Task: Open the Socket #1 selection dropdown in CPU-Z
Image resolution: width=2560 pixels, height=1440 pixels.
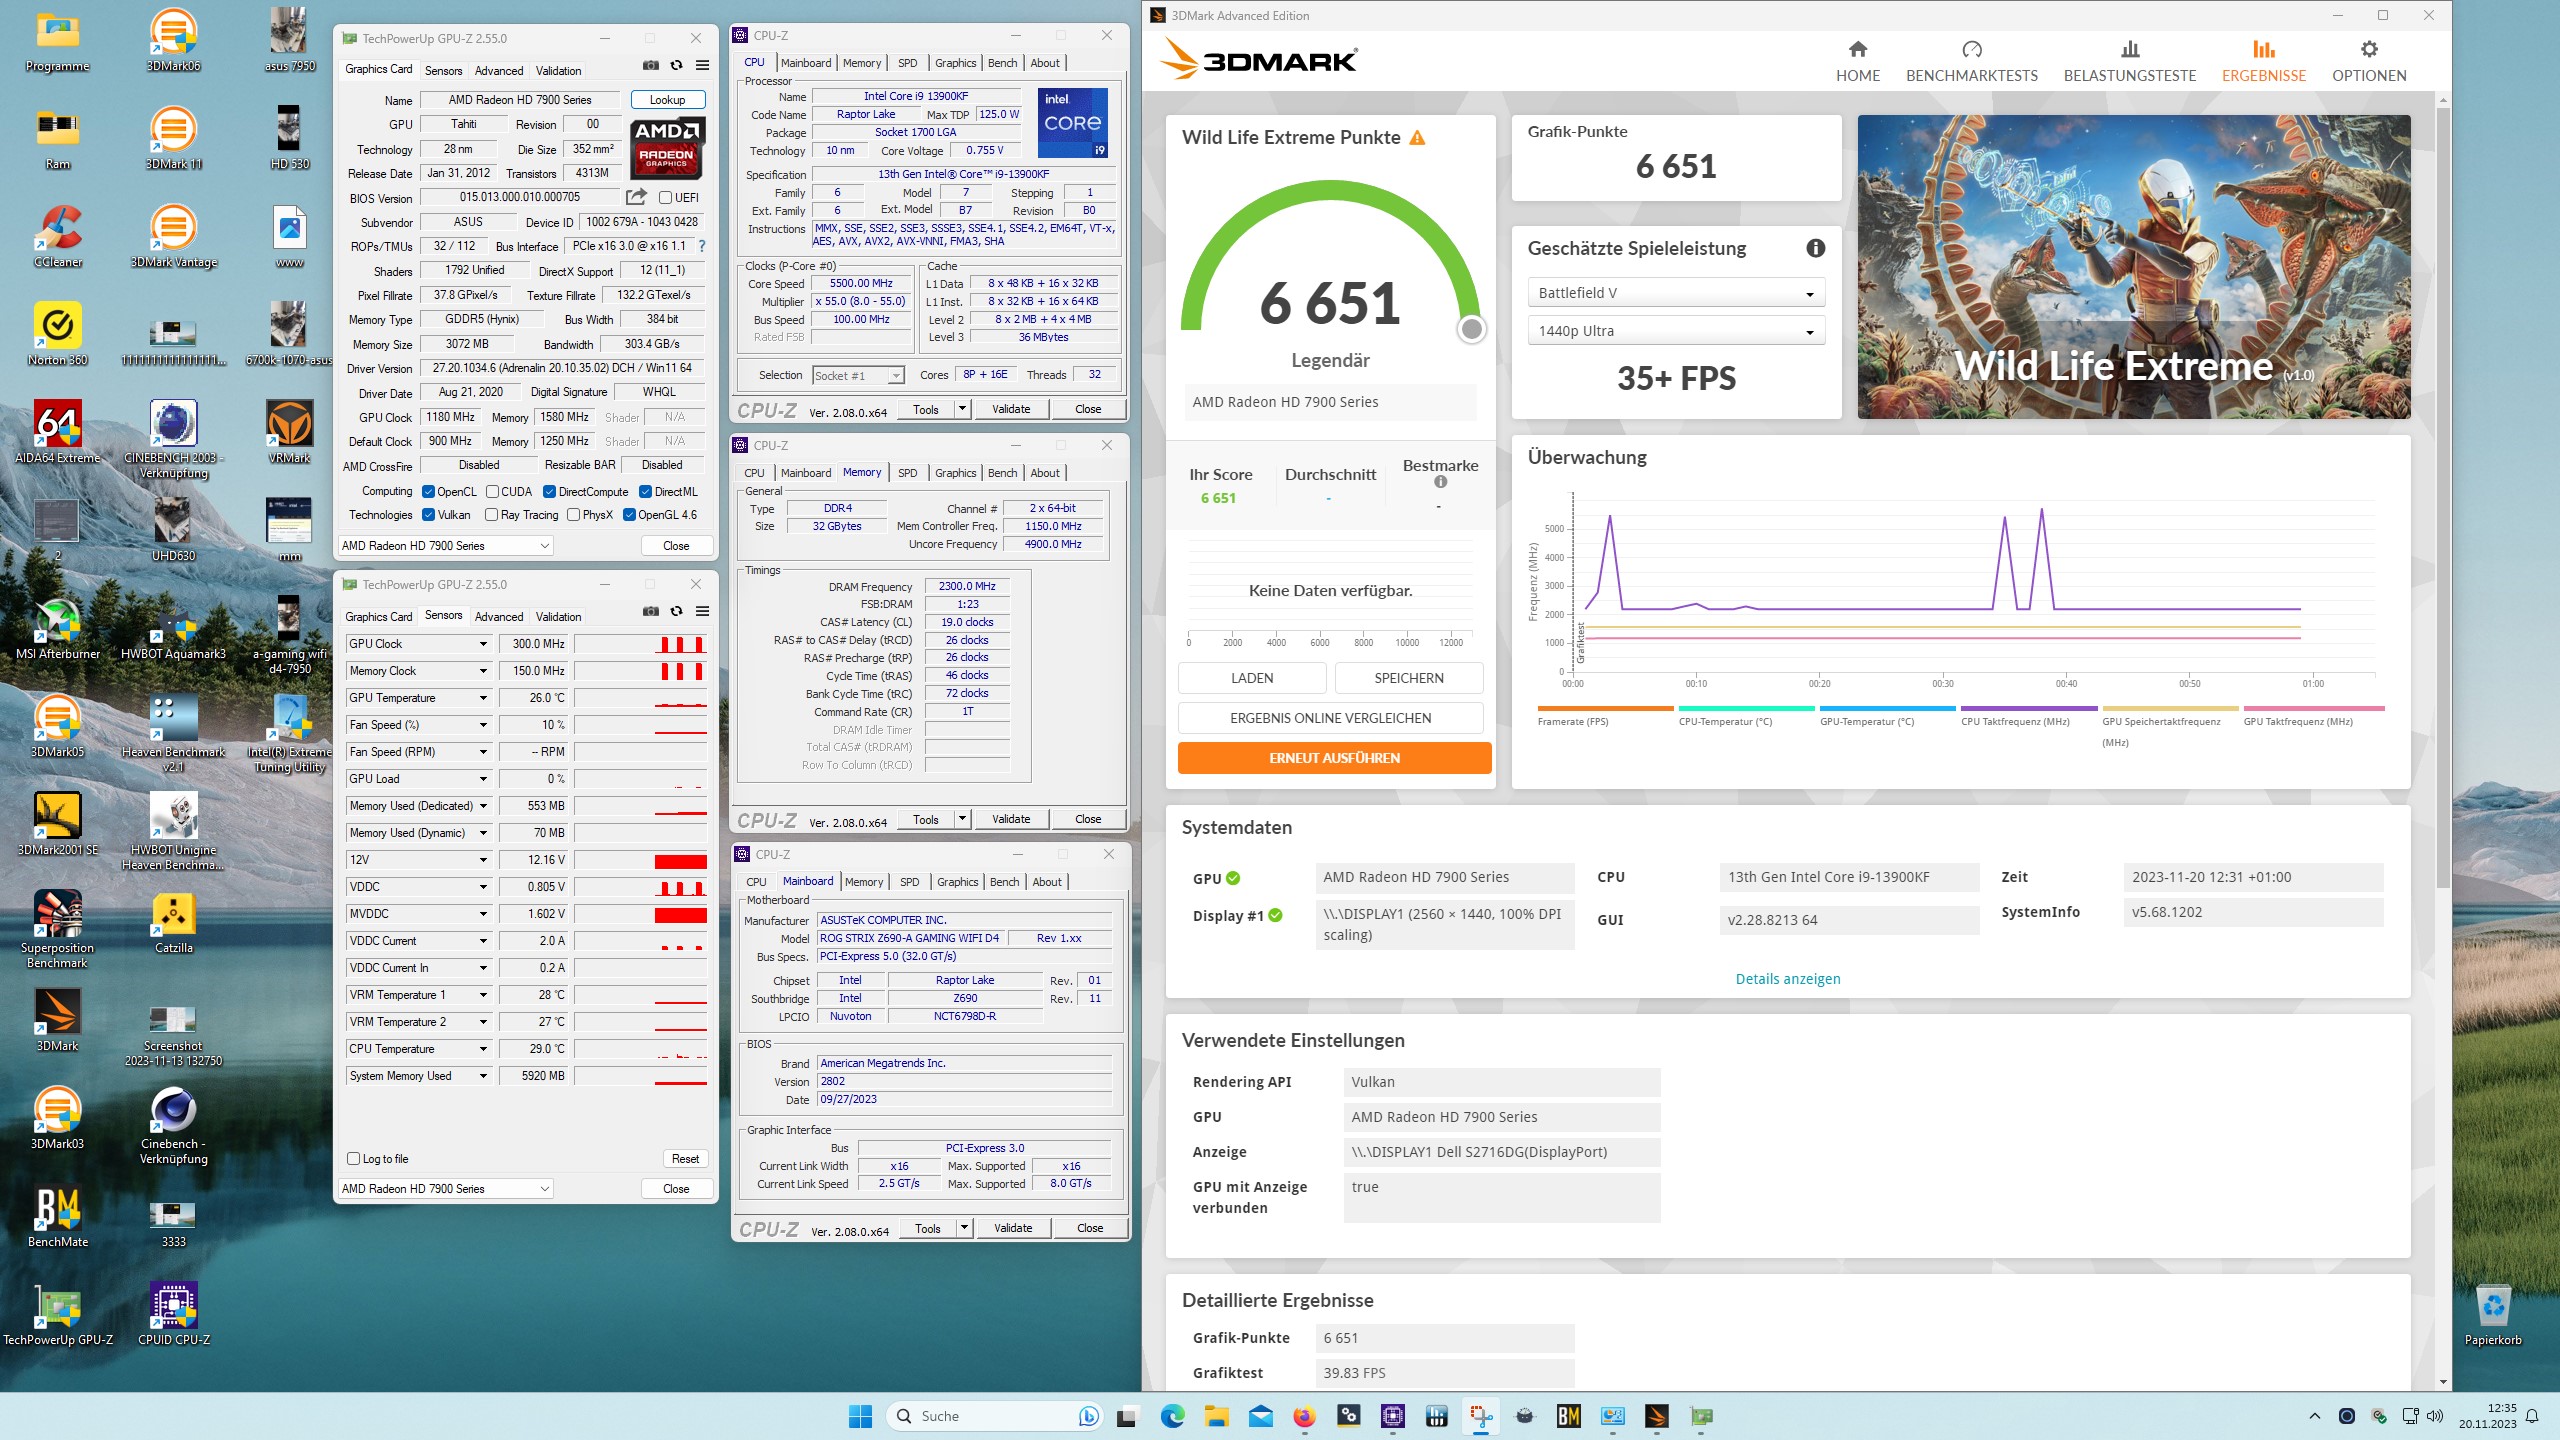Action: pyautogui.click(x=858, y=375)
